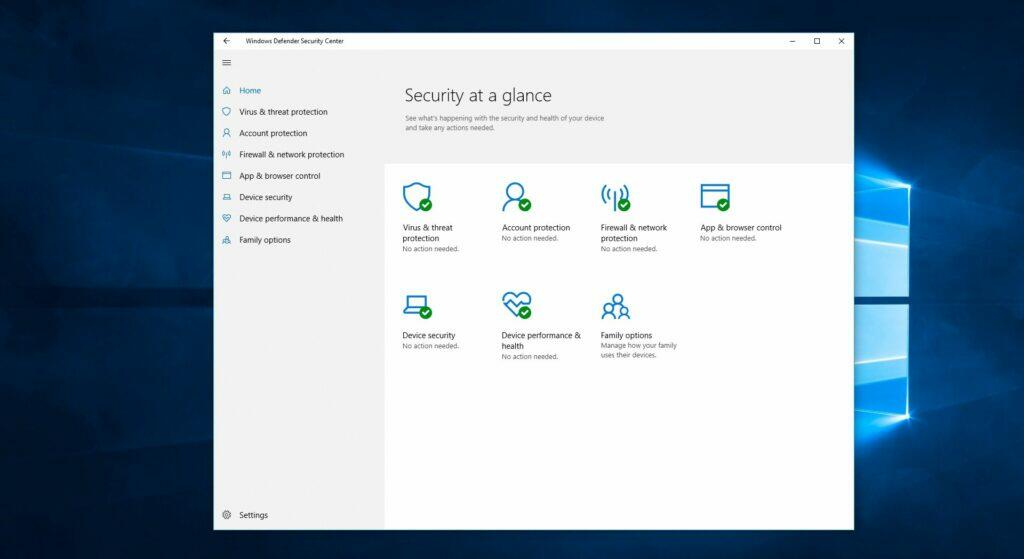Collapse the sidebar using the hamburger menu

pyautogui.click(x=226, y=63)
